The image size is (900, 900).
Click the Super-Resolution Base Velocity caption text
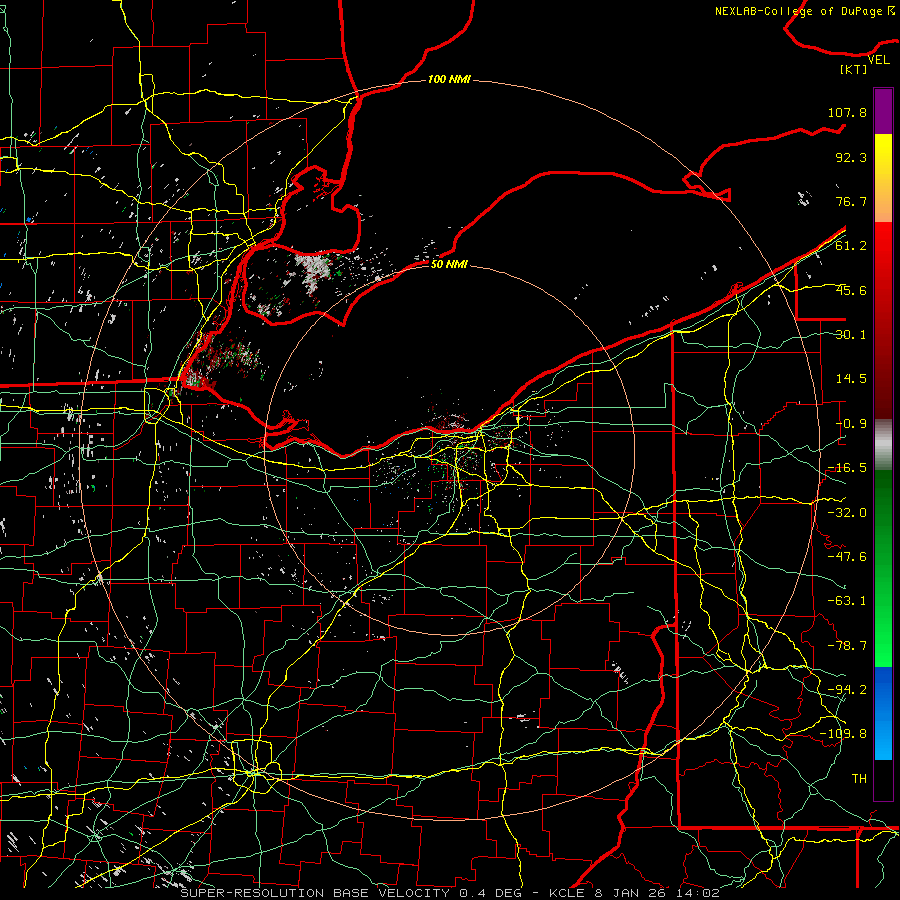tap(450, 893)
